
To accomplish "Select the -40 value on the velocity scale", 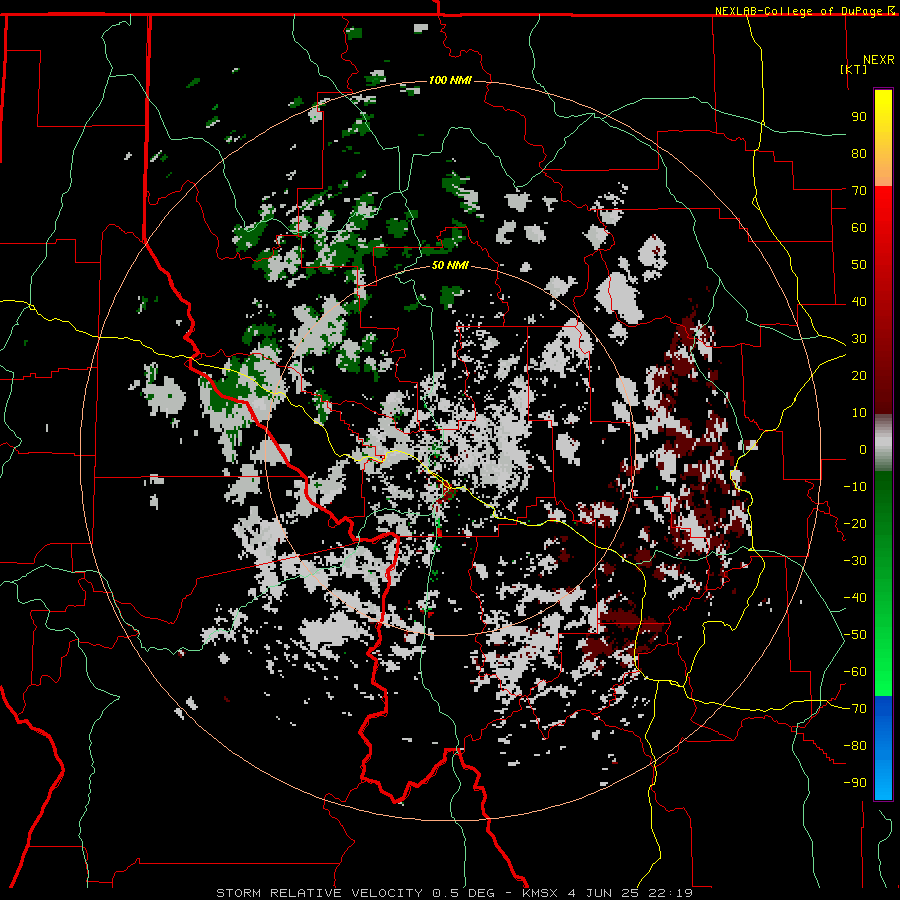I will click(855, 598).
